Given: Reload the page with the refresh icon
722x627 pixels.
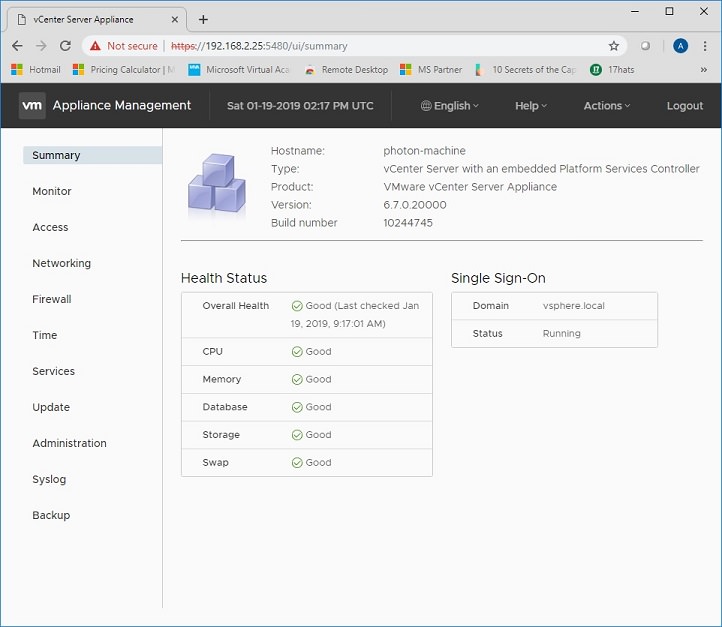Looking at the screenshot, I should click(x=65, y=46).
